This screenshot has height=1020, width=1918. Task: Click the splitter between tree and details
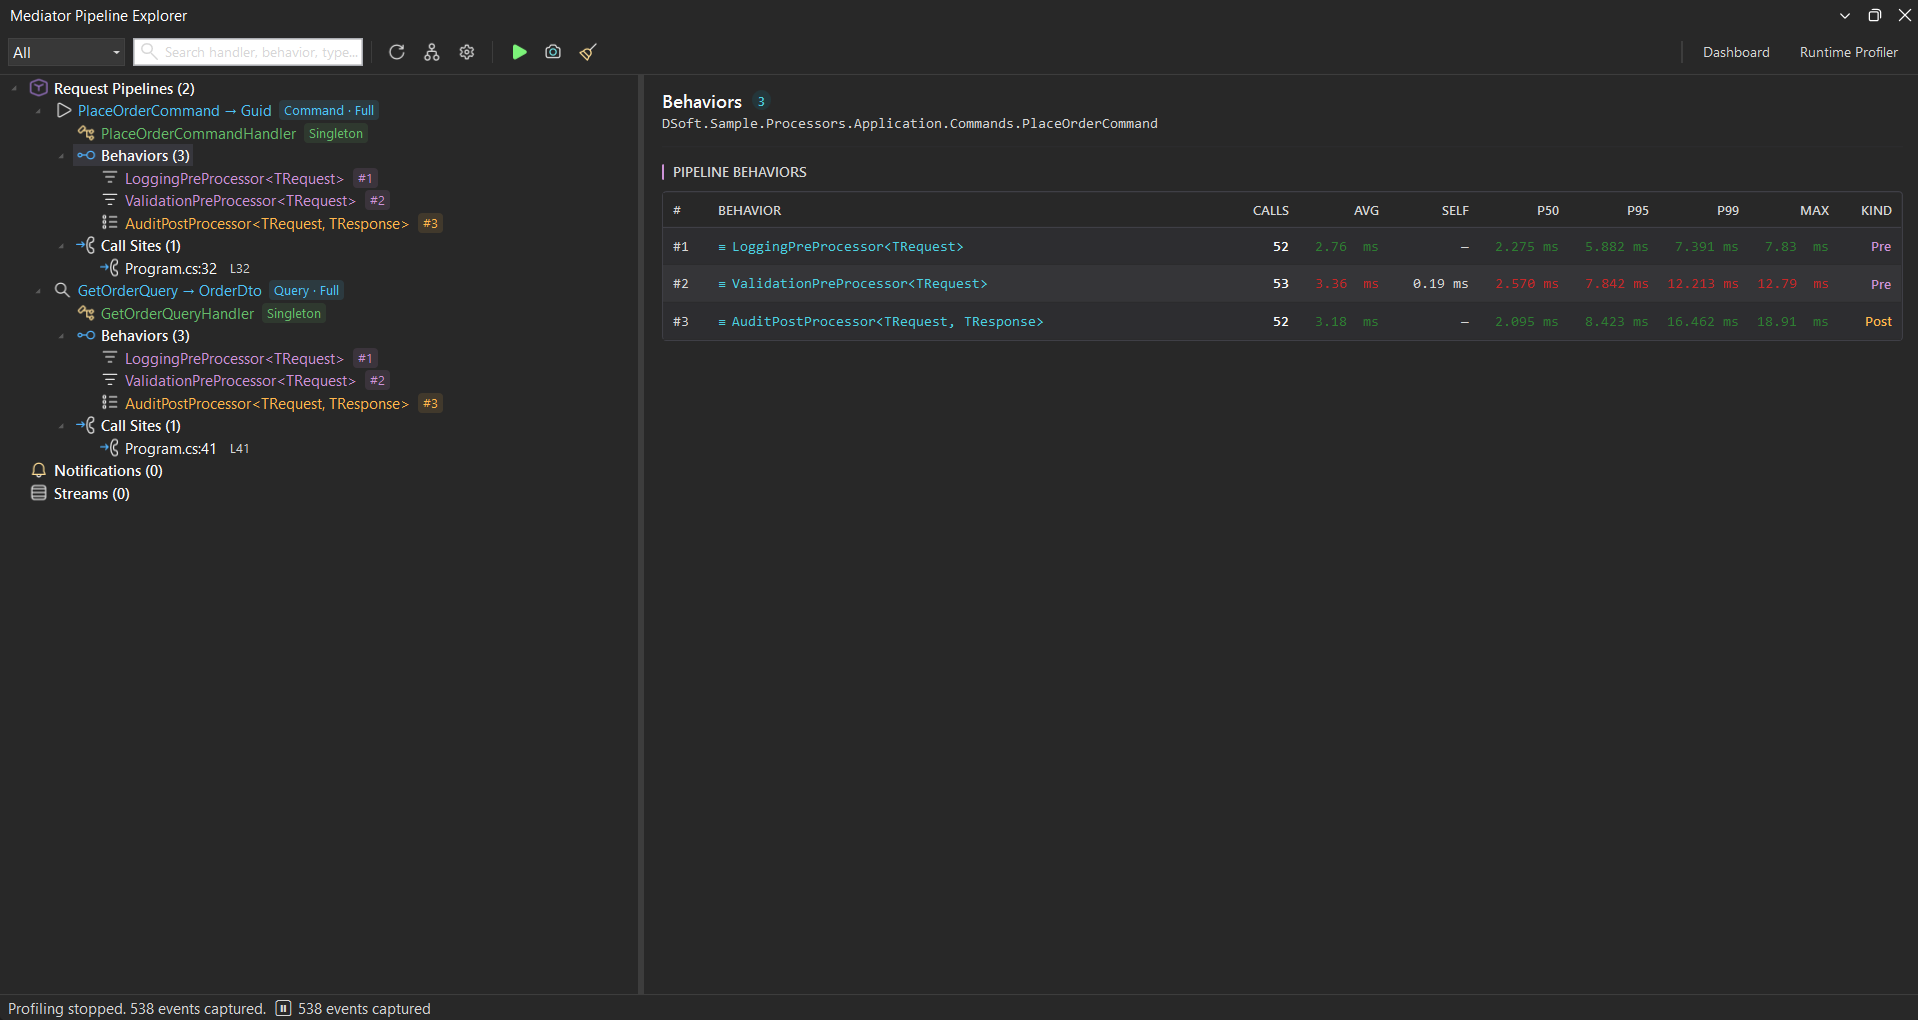point(641,534)
